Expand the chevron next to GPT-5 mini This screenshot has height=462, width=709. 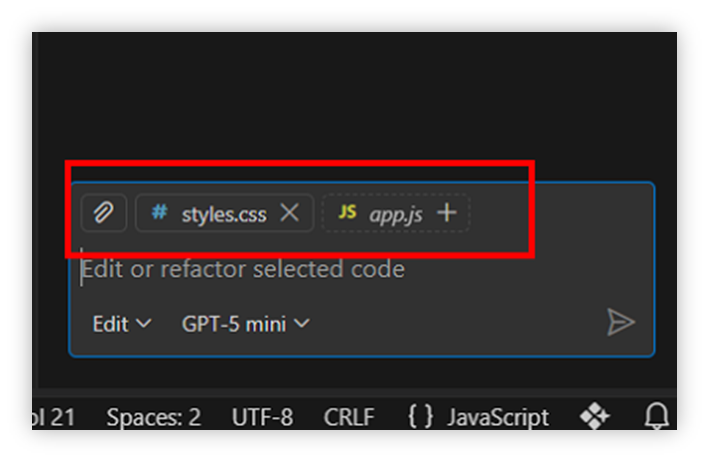[301, 324]
